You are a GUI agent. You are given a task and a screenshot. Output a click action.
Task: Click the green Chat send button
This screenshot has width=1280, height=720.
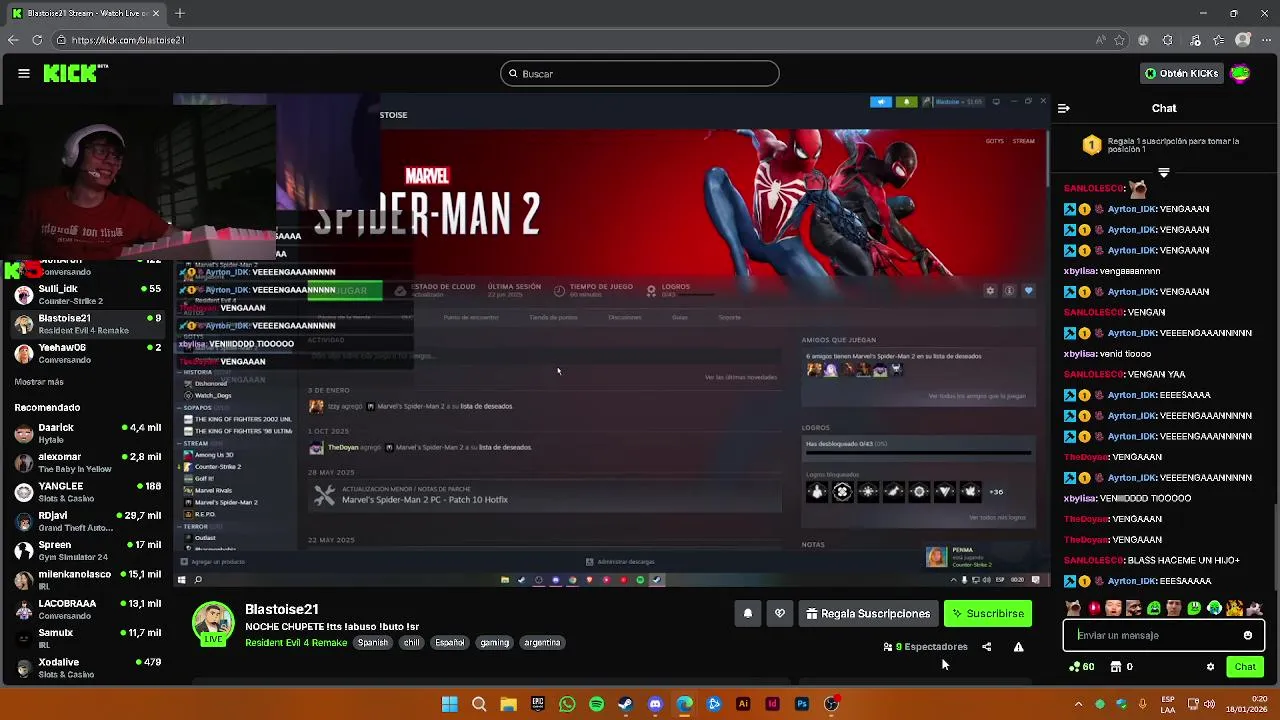(x=1245, y=666)
